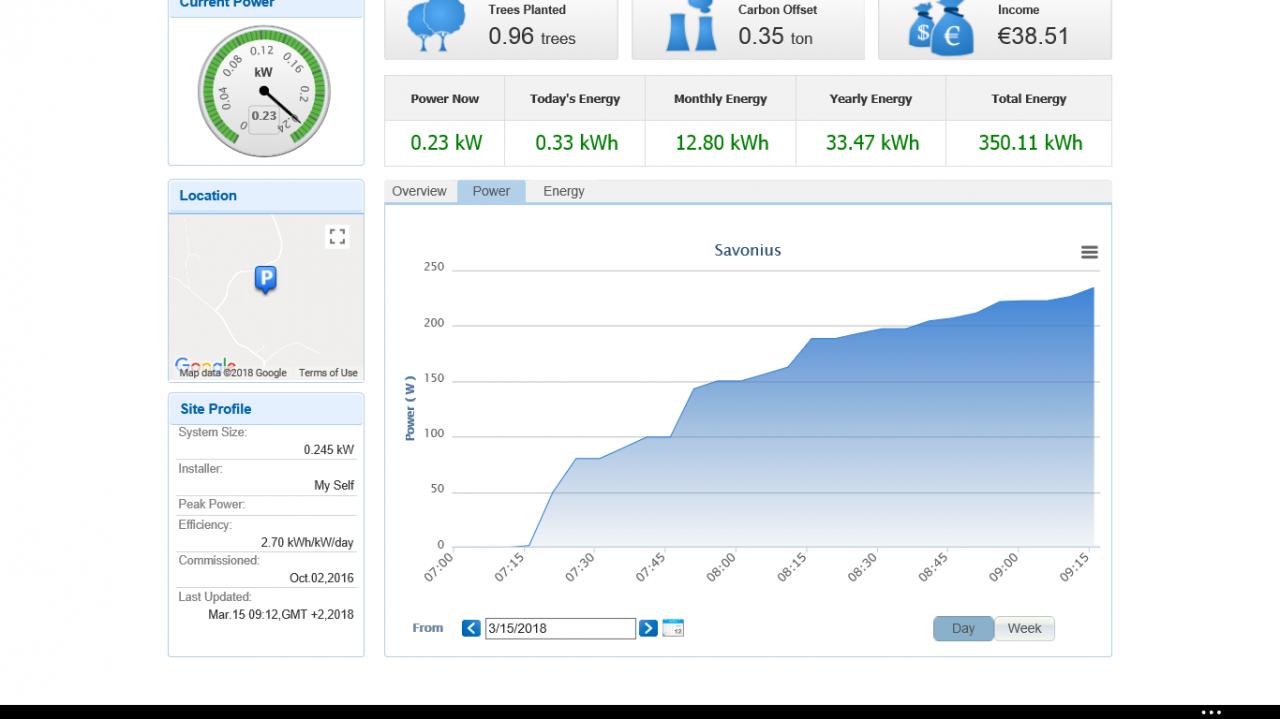The height and width of the screenshot is (719, 1280).
Task: Click Total Energy value 350.11 kWh
Action: pyautogui.click(x=1030, y=143)
